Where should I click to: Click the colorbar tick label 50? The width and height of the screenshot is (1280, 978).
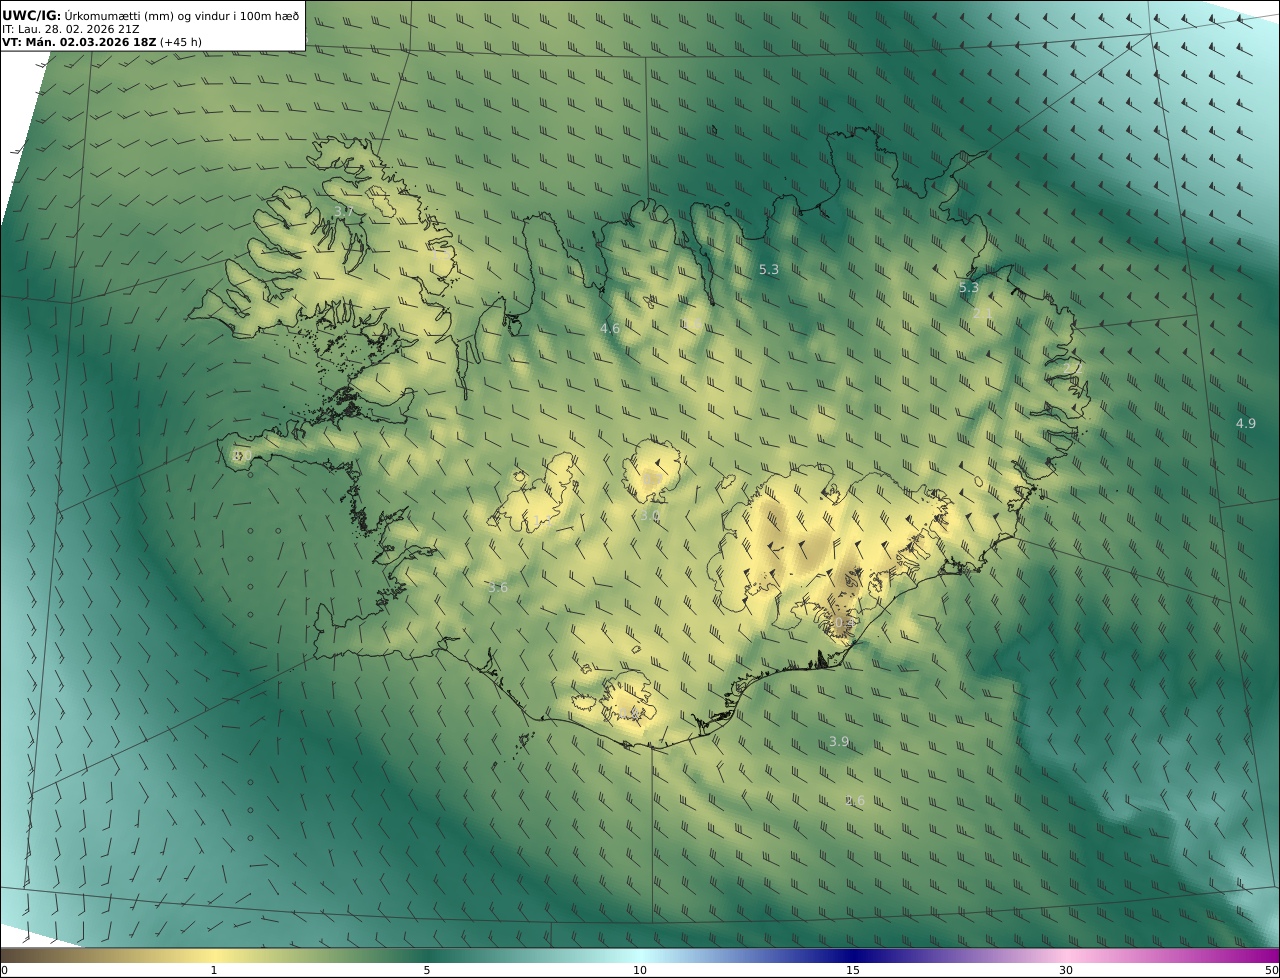pyautogui.click(x=1271, y=970)
